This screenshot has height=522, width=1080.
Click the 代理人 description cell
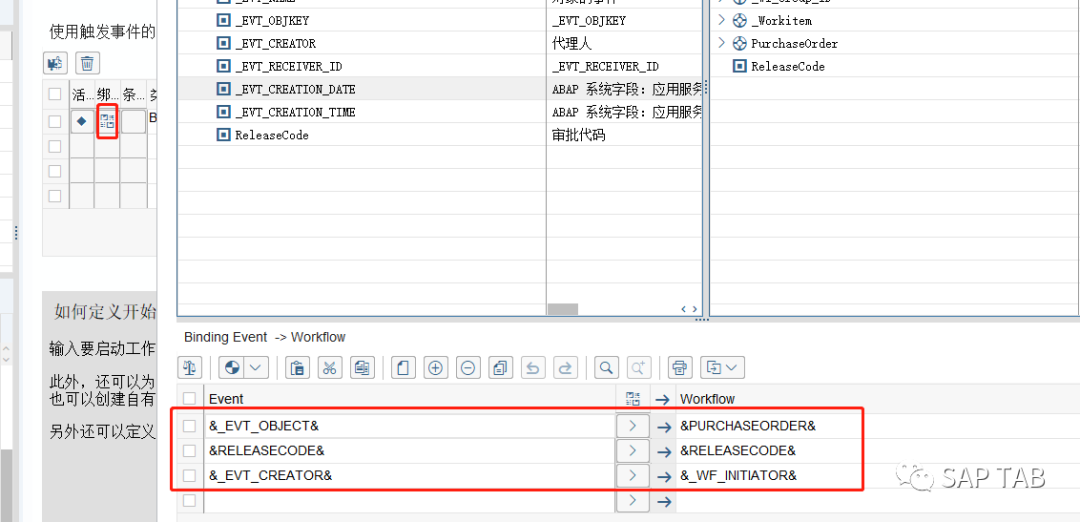(x=572, y=43)
